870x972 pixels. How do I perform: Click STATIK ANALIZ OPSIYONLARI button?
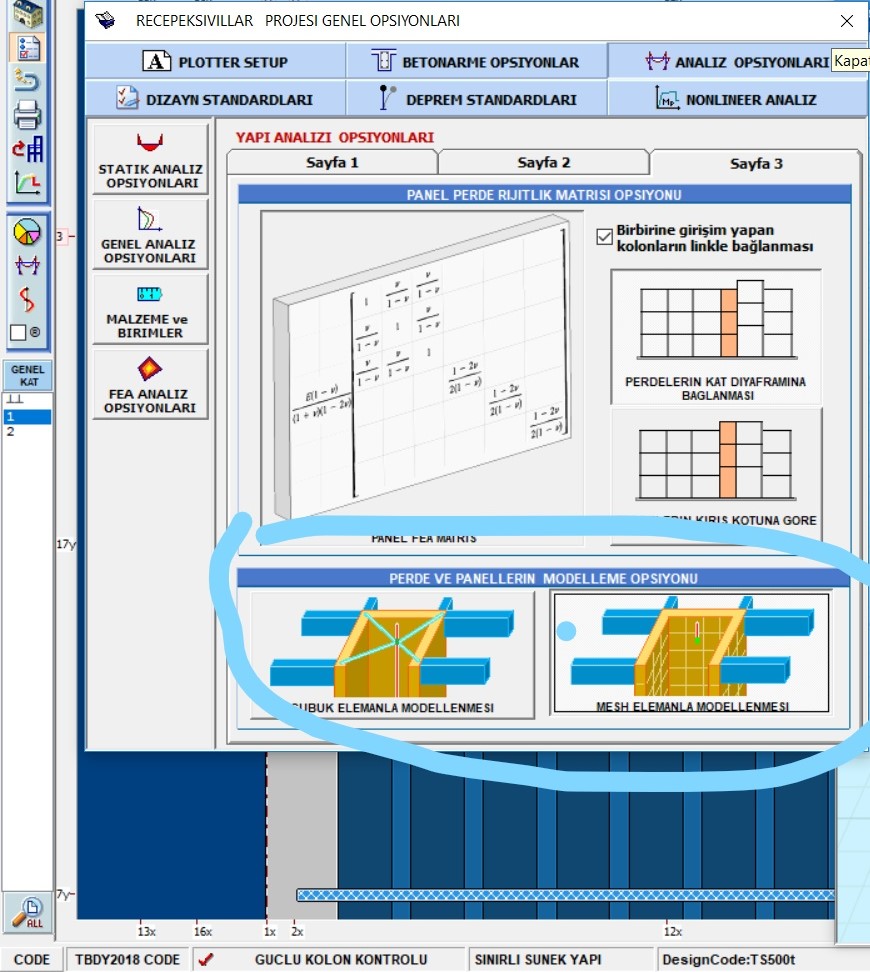[150, 159]
